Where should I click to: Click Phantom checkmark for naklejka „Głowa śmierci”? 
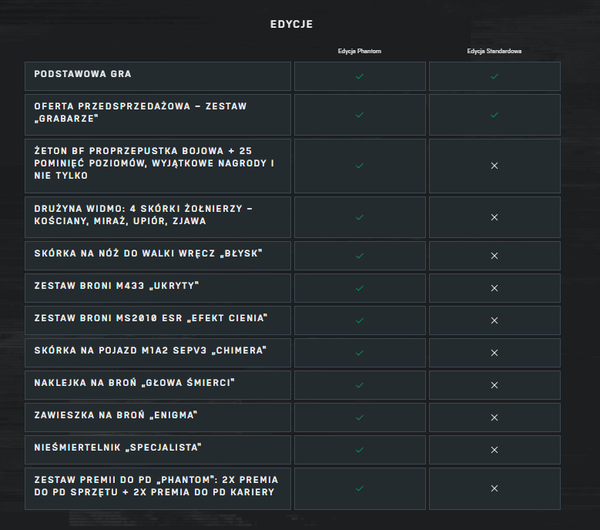pyautogui.click(x=359, y=385)
